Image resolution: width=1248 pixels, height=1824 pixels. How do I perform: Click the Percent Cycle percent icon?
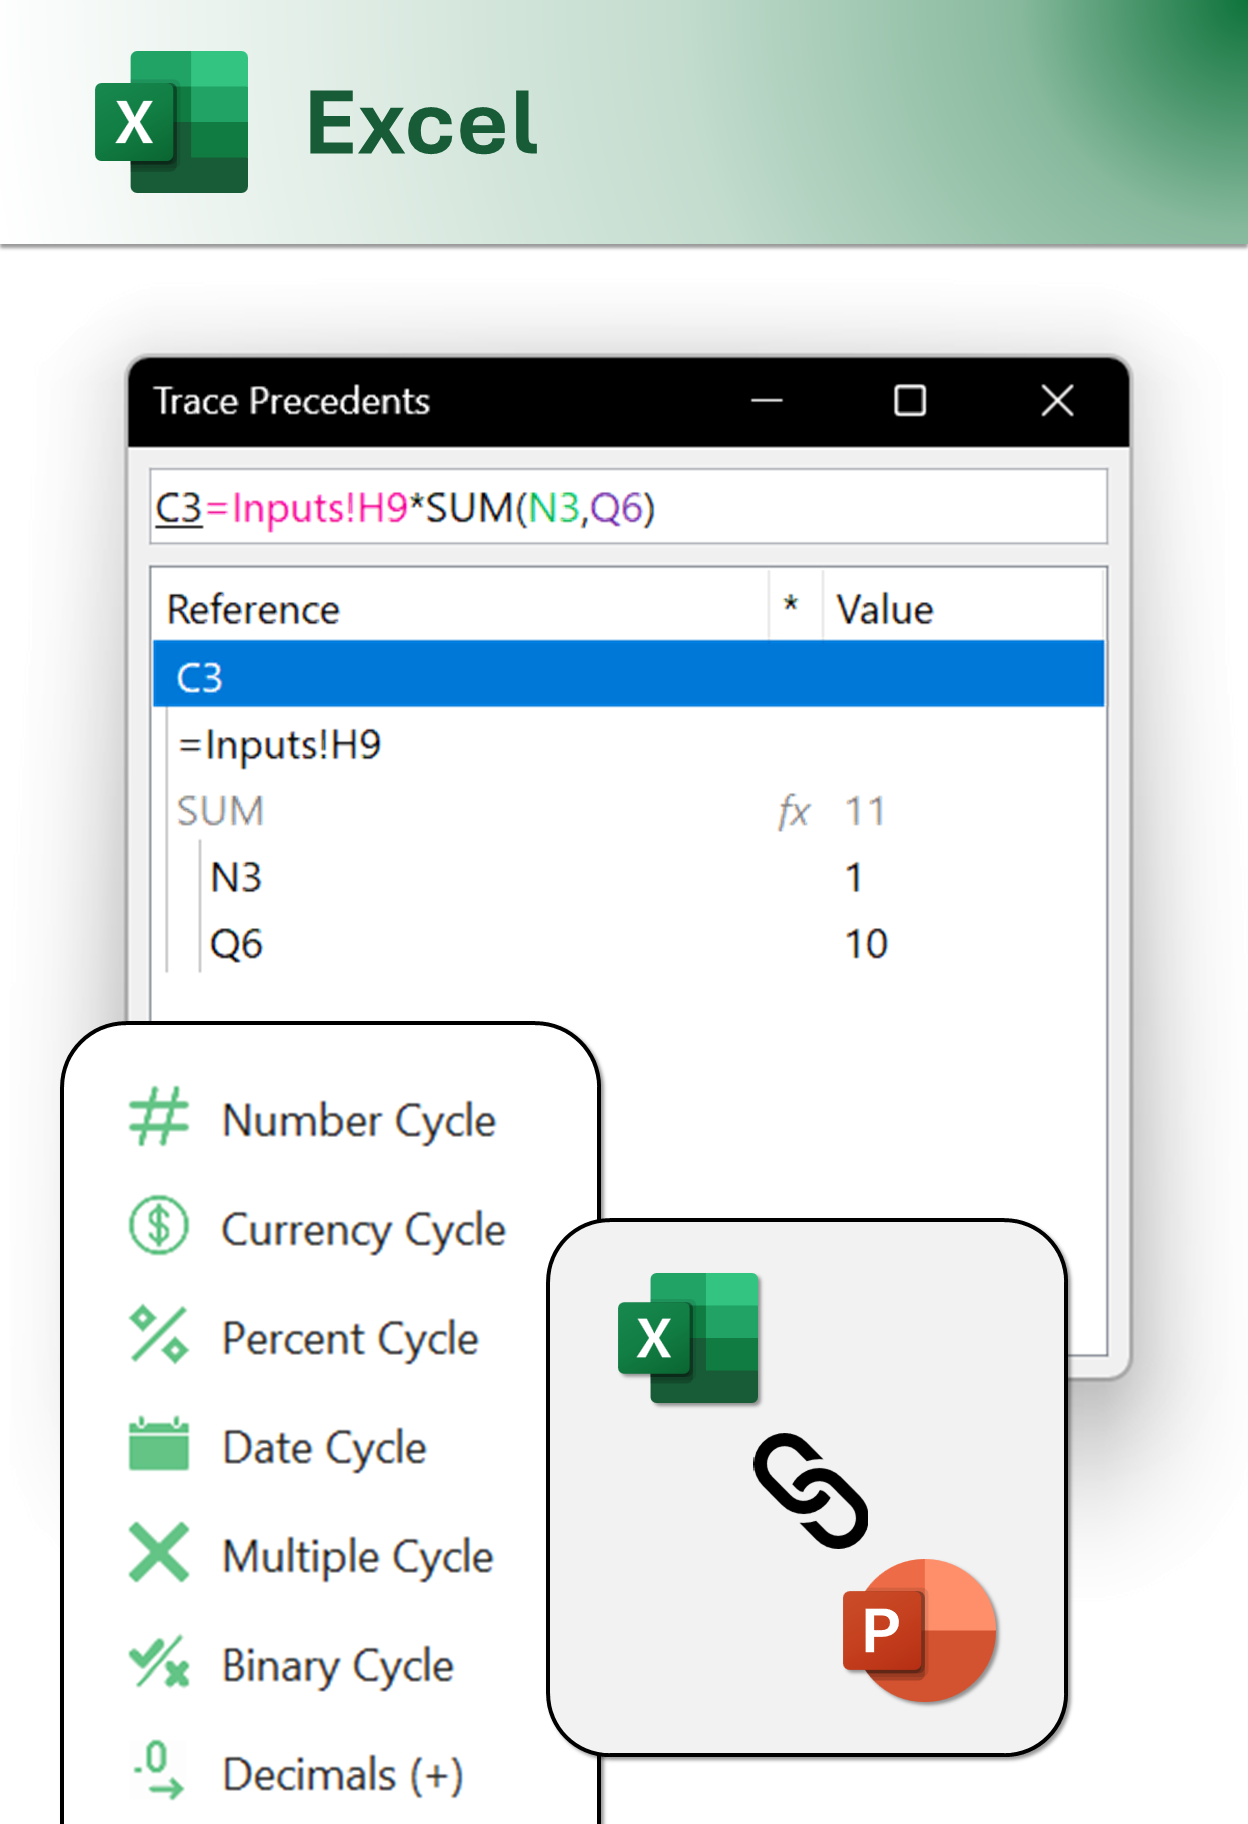[x=159, y=1335]
